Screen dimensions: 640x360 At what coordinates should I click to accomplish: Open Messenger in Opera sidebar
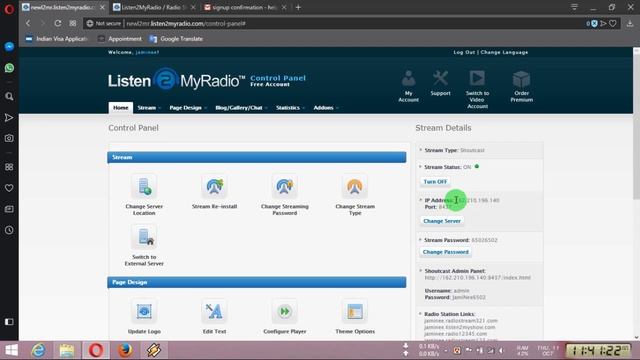[x=9, y=47]
